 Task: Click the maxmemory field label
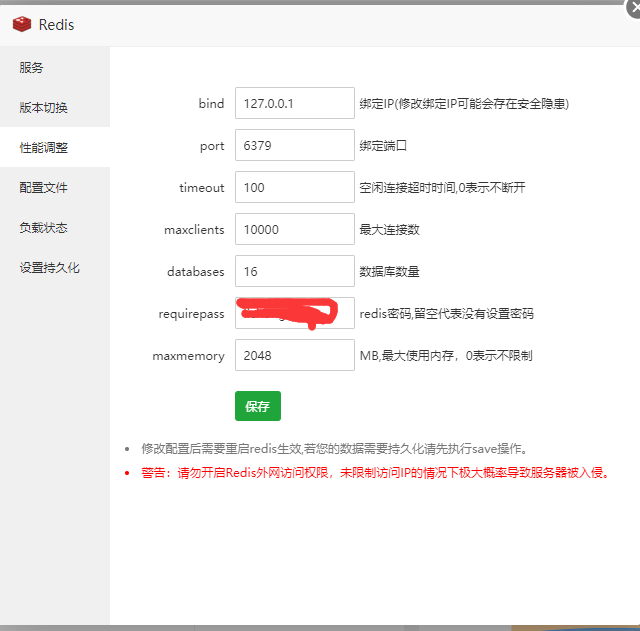189,356
